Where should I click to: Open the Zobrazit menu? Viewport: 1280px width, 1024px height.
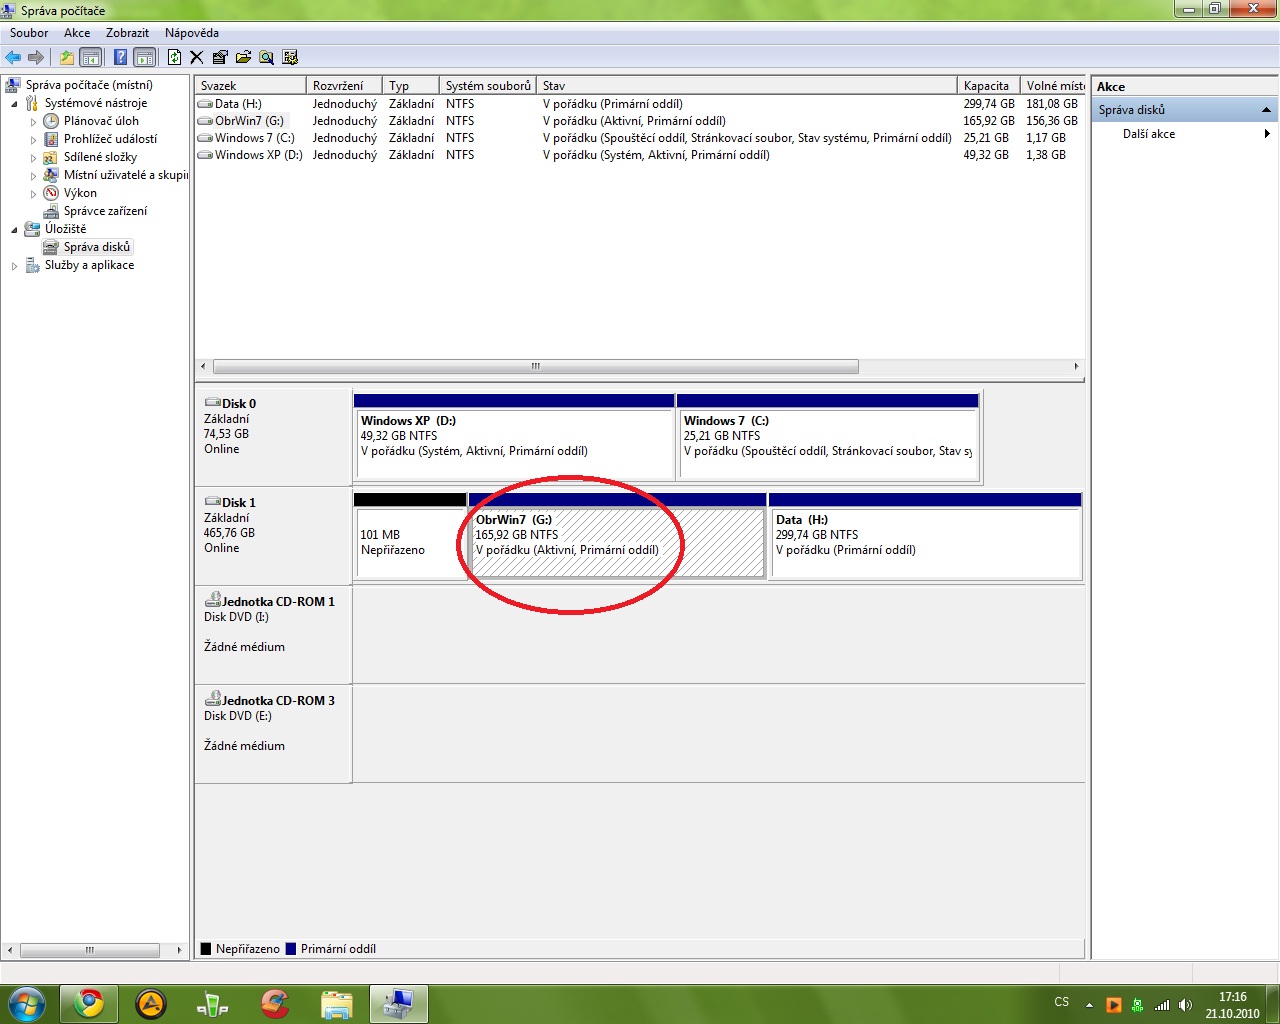point(127,33)
